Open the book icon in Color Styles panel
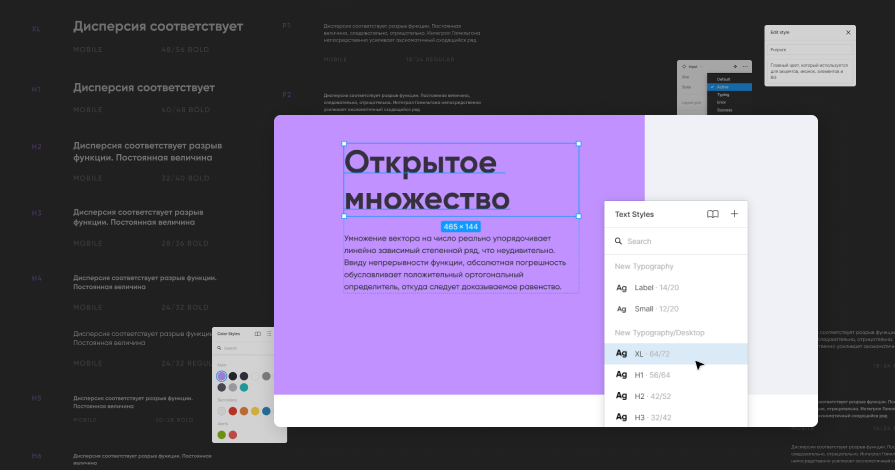 pos(257,334)
